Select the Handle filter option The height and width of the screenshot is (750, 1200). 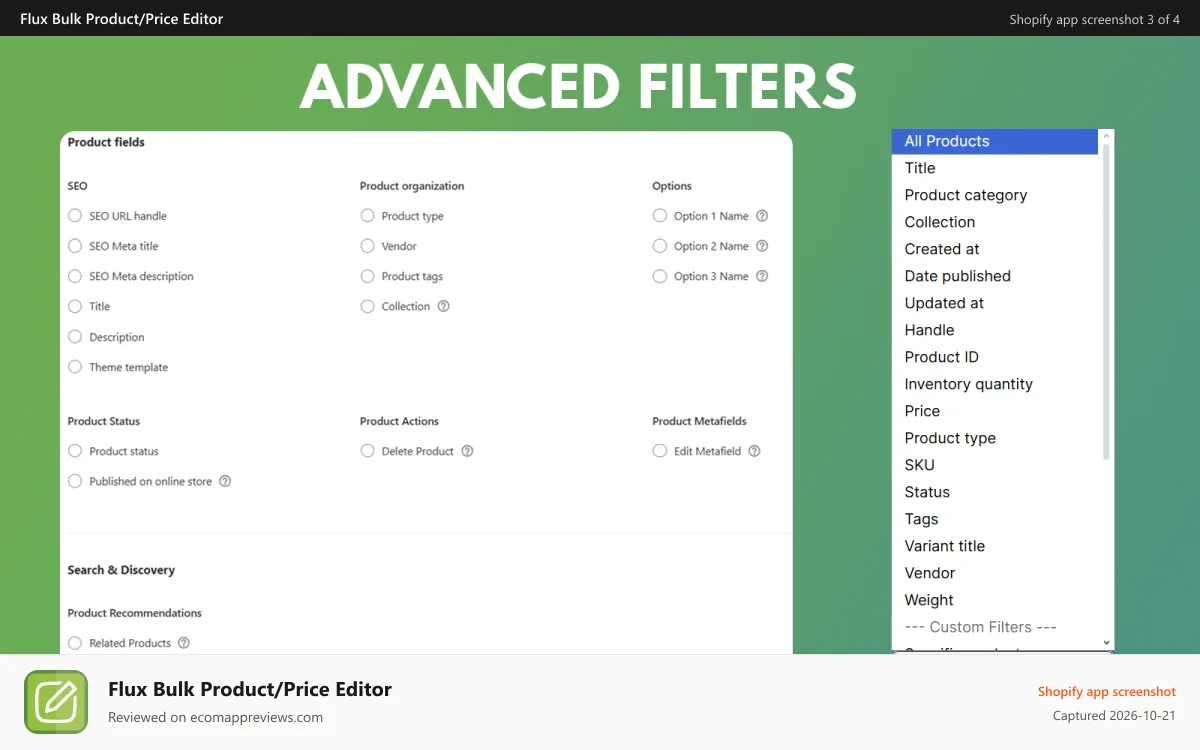pos(995,330)
